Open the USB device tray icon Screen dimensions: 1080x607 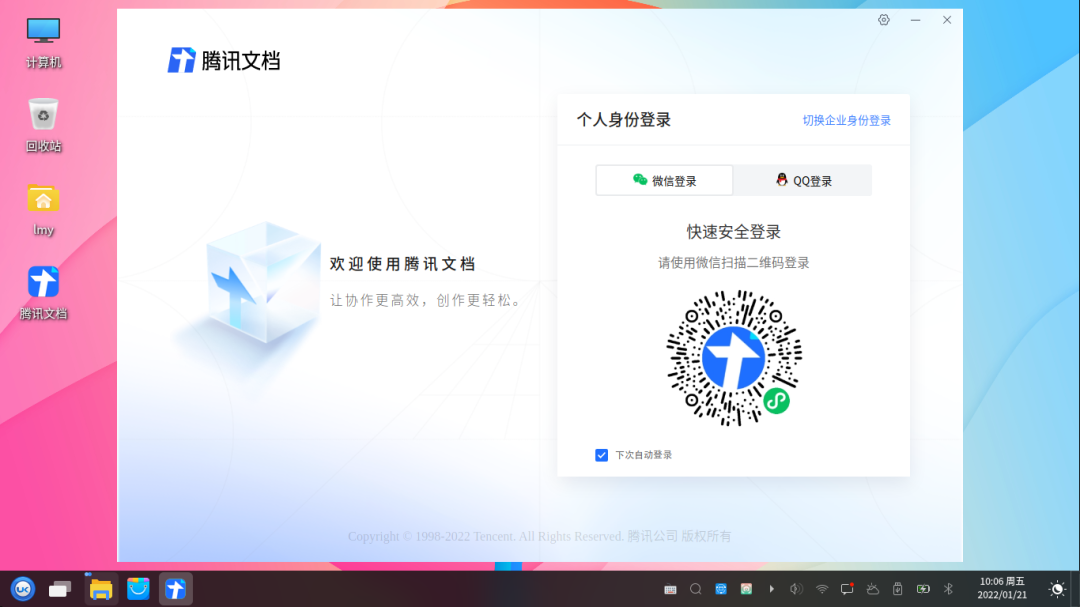pos(897,589)
